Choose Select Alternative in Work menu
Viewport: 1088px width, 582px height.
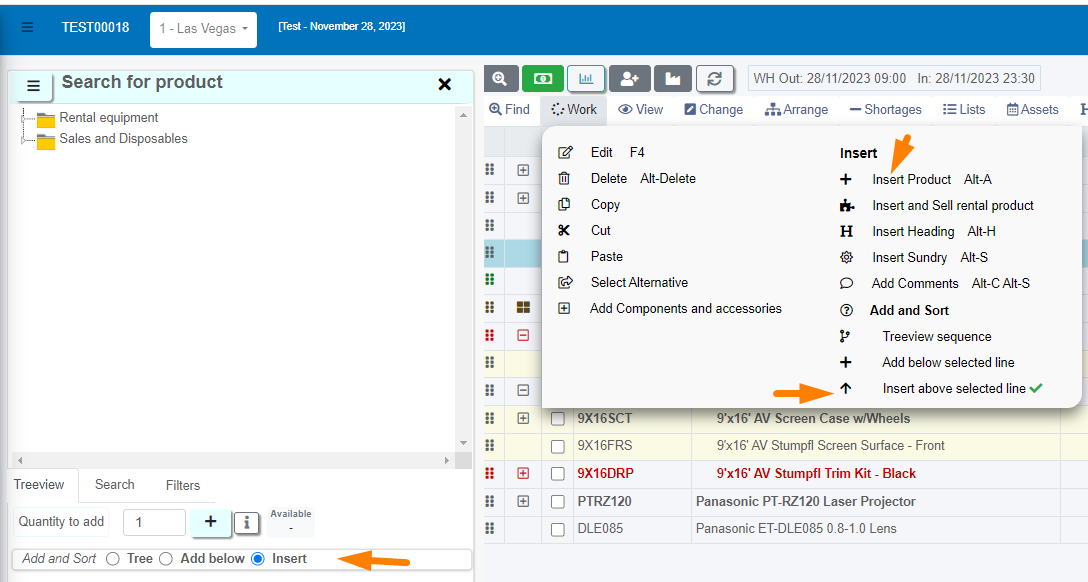[623, 283]
